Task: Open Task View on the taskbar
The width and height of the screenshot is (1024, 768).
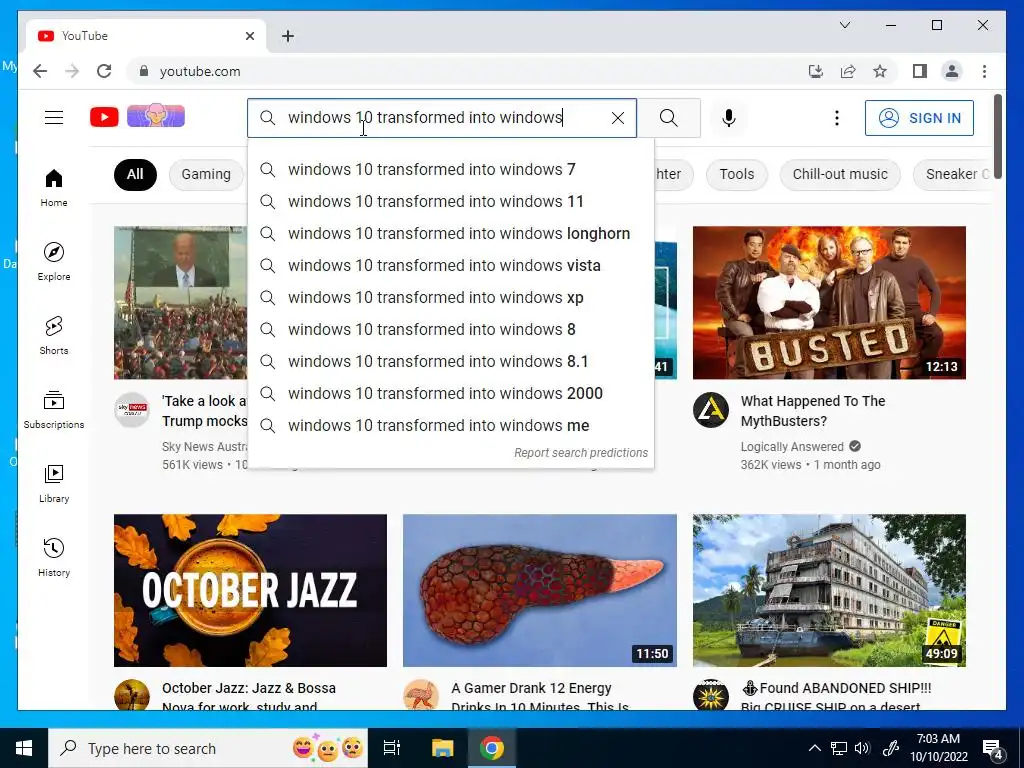Action: coord(392,748)
